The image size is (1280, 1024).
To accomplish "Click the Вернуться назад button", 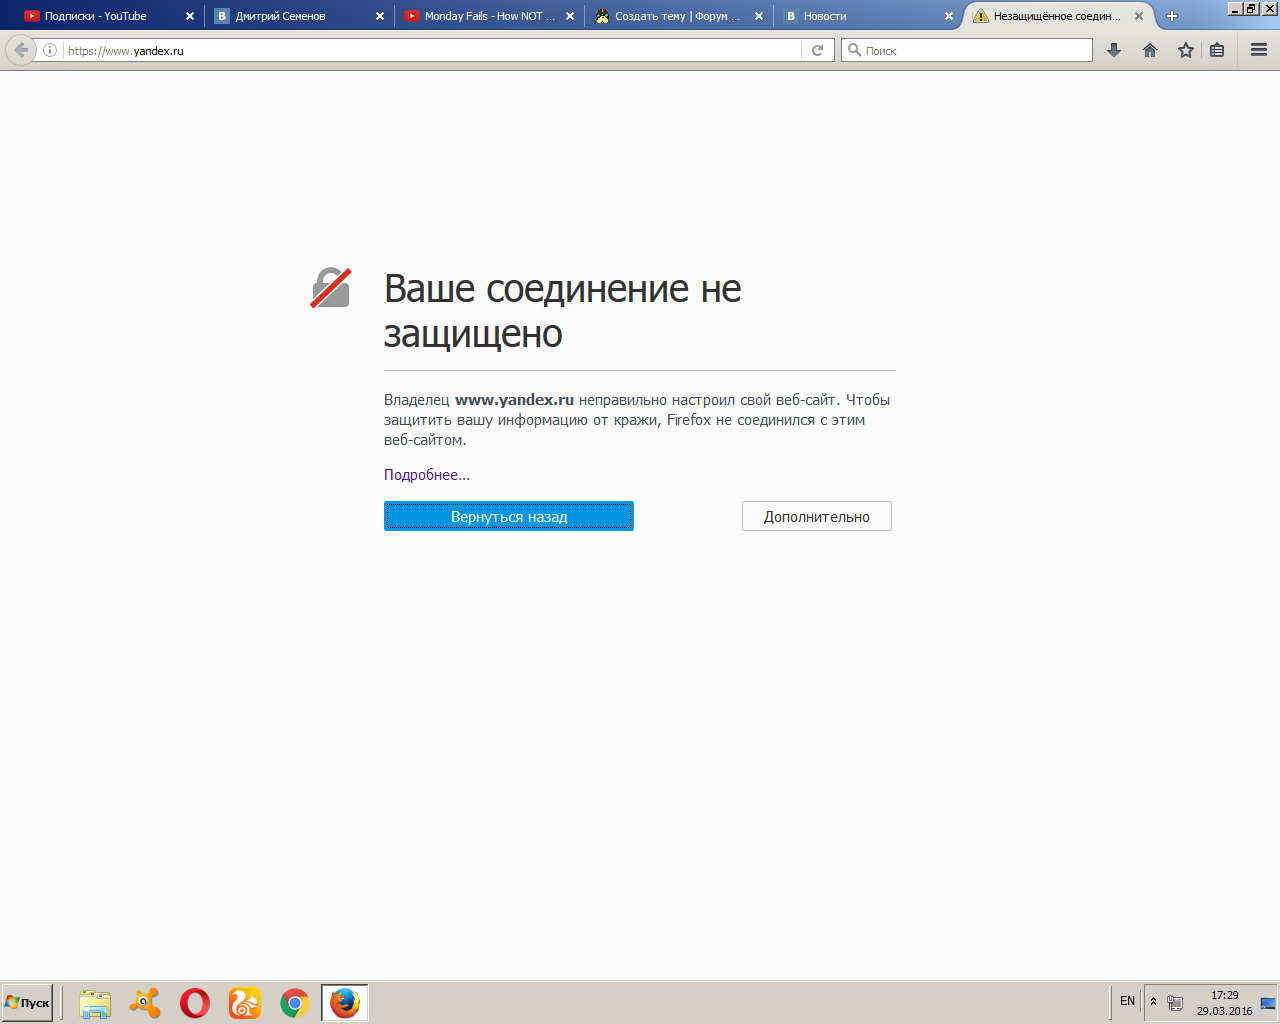I will coord(509,516).
